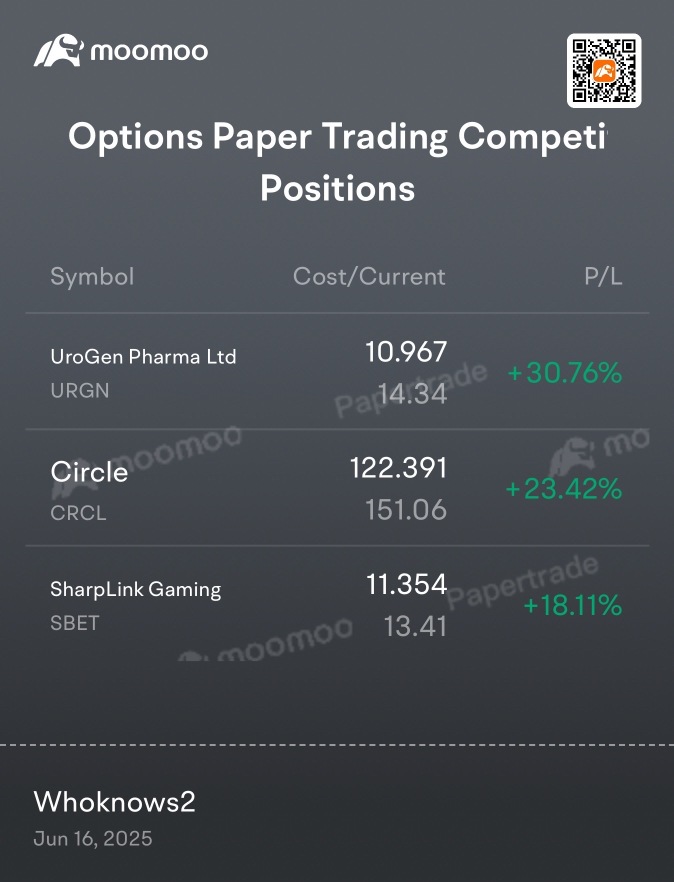Sort by the Symbol column header

click(92, 276)
